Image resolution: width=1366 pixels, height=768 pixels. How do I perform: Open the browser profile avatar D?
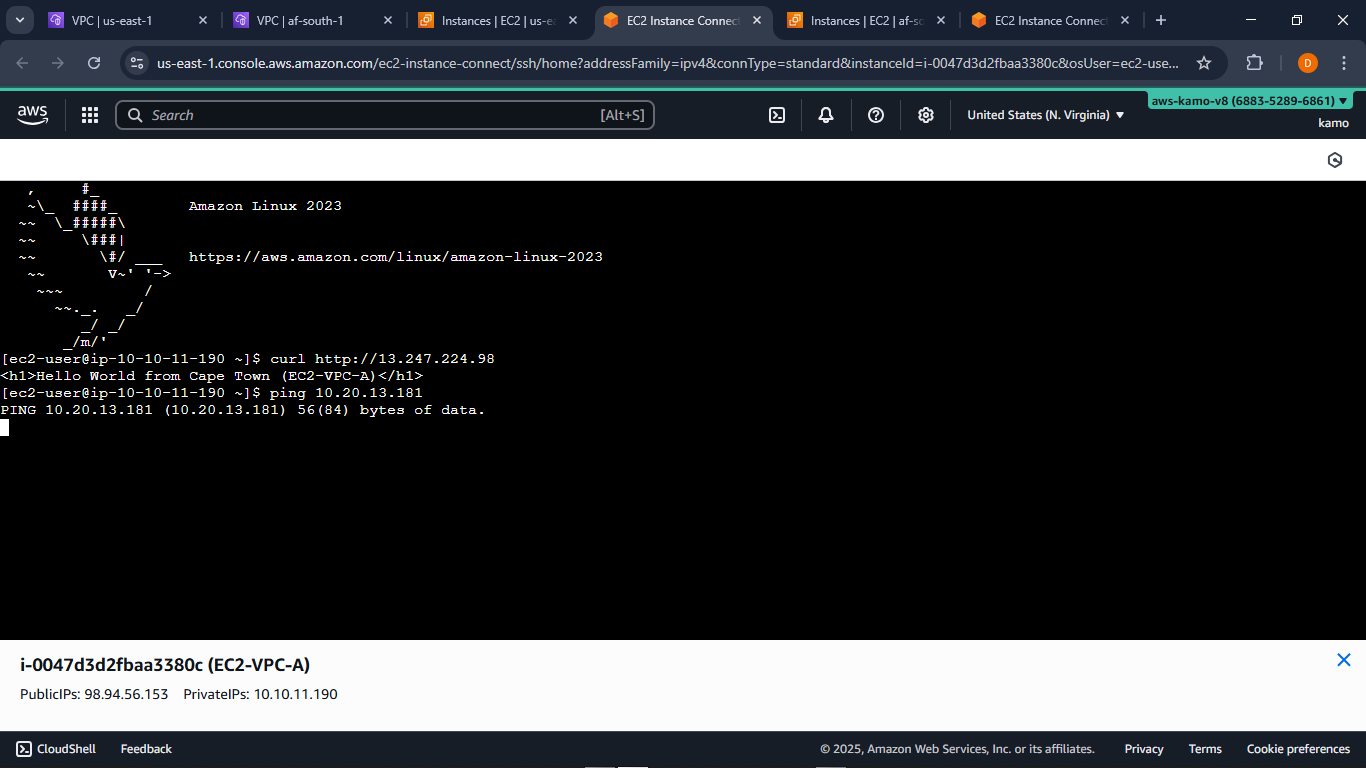coord(1307,62)
